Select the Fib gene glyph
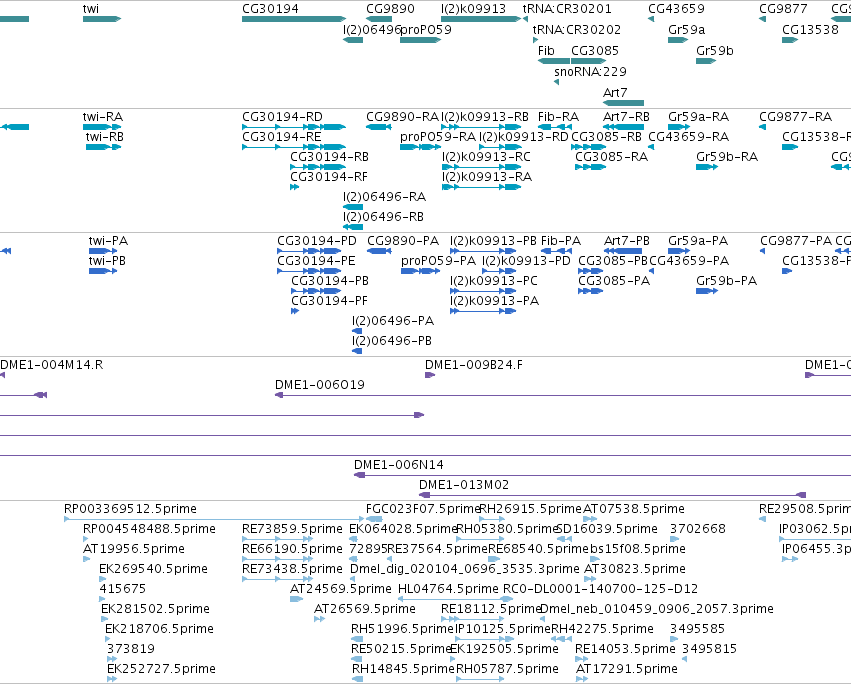Viewport: 851px width, 684px height. click(x=554, y=61)
